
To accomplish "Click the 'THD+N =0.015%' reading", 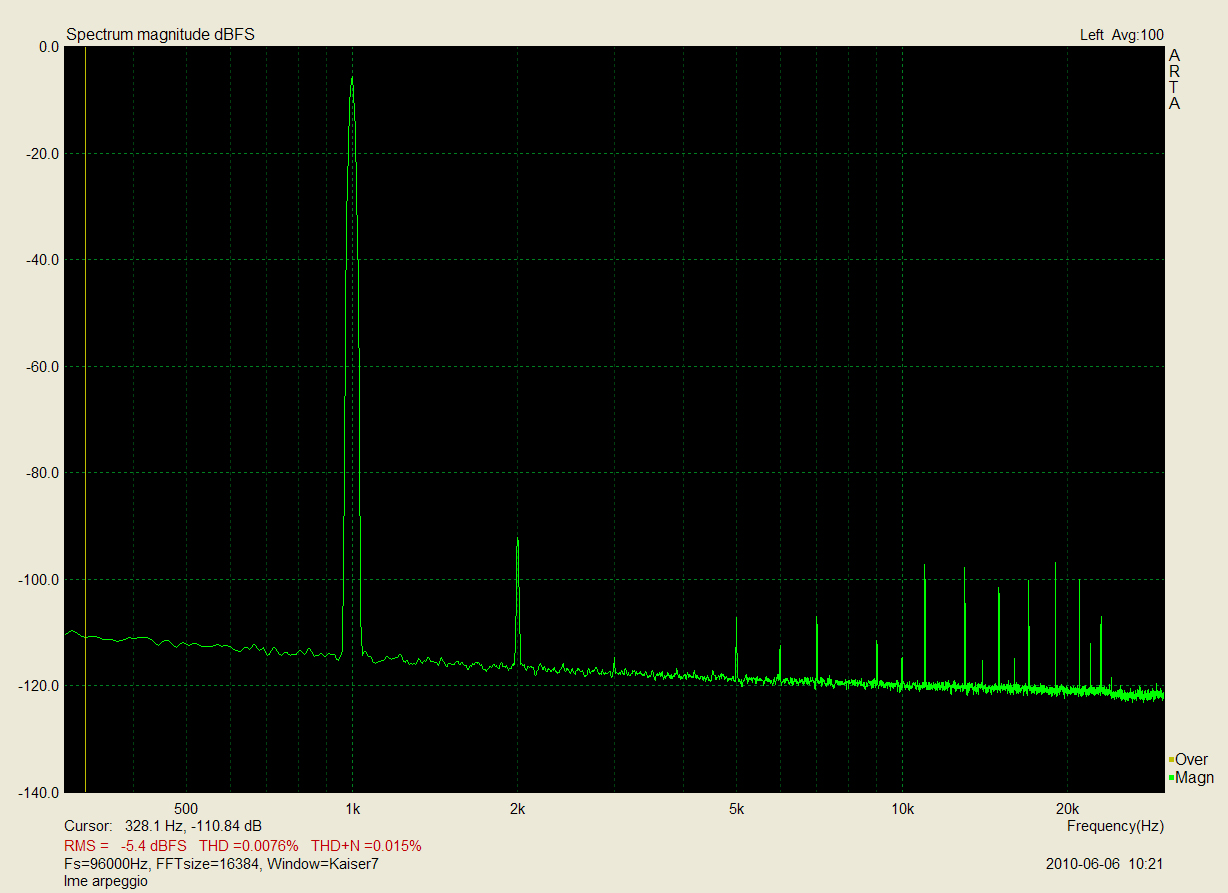I will [x=366, y=846].
